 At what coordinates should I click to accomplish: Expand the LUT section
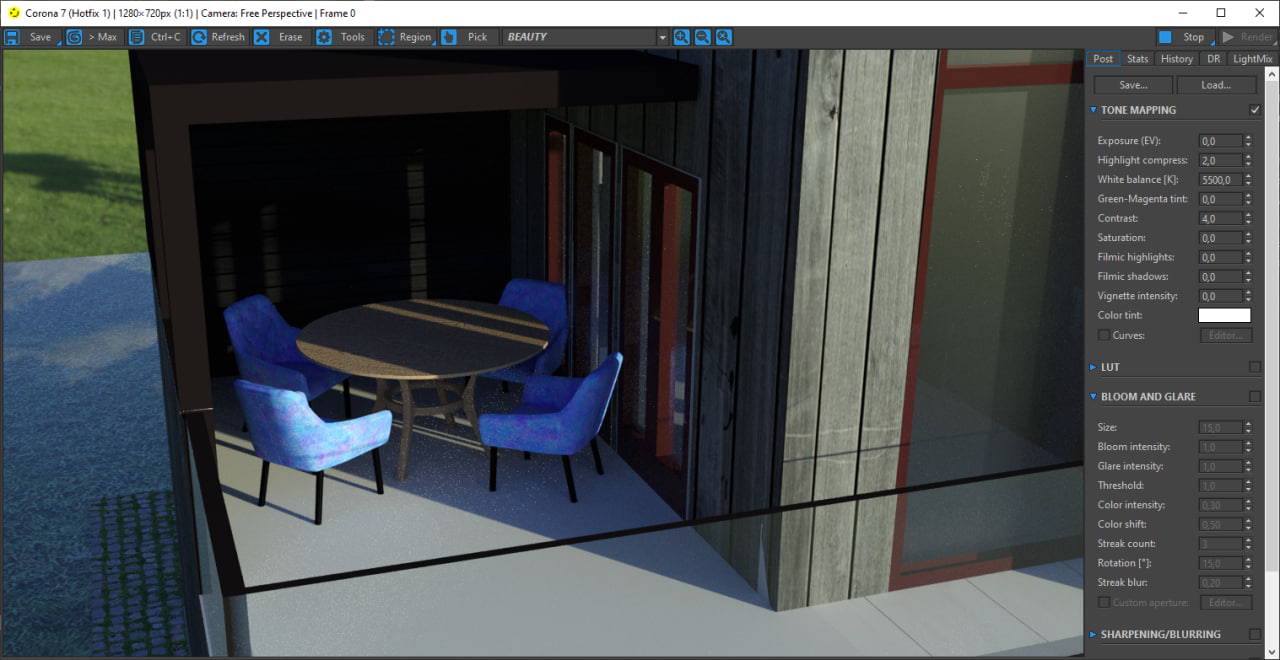pyautogui.click(x=1093, y=367)
